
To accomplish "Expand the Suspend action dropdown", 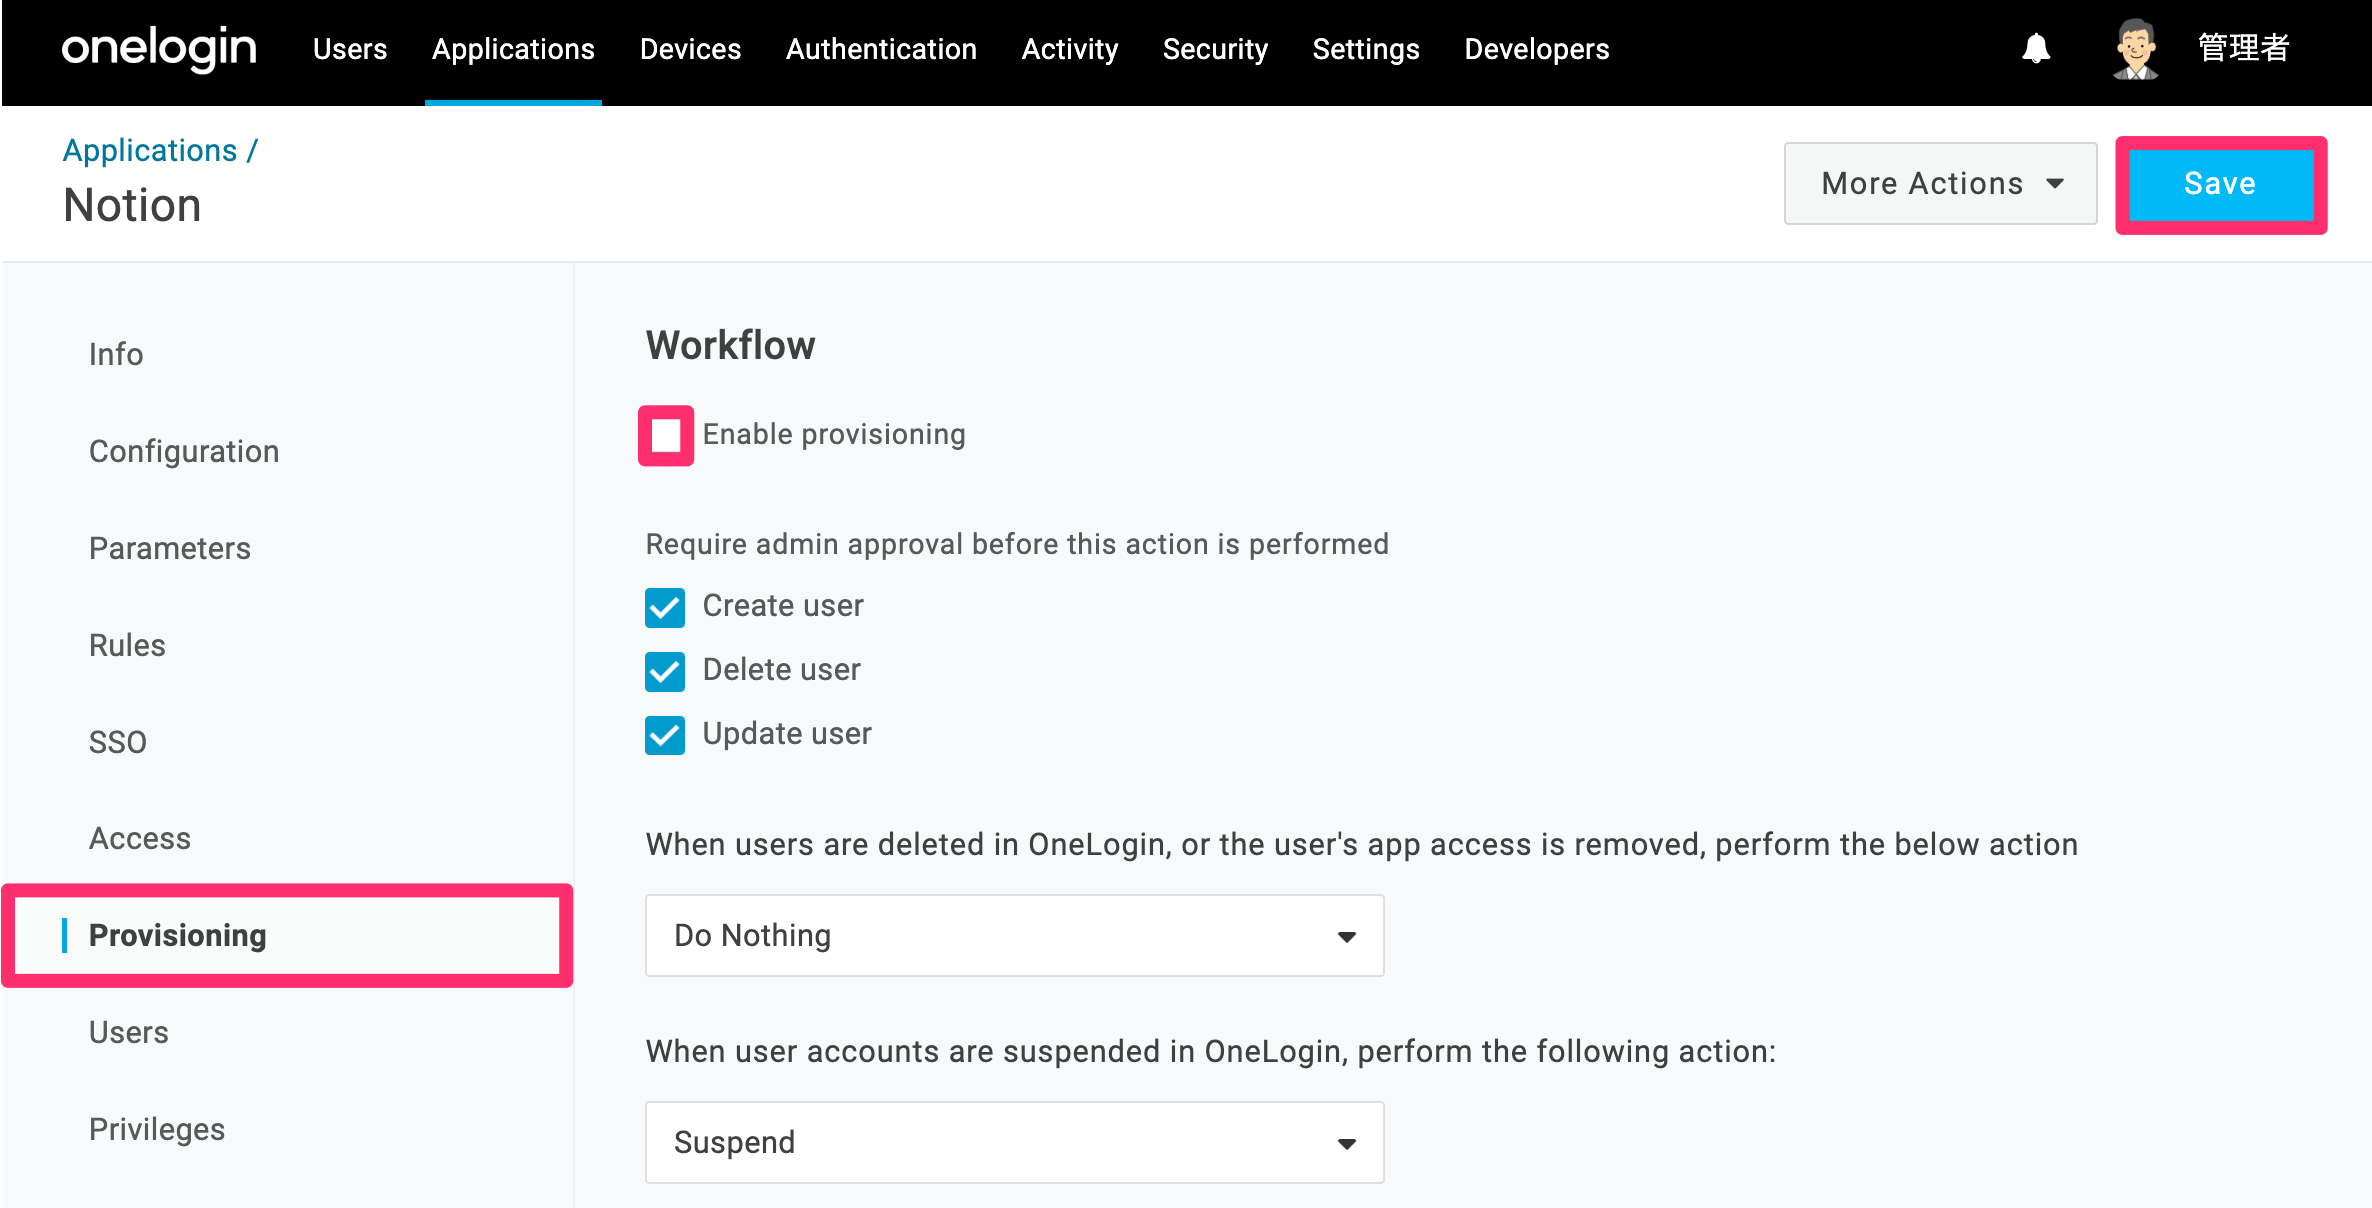I will (1014, 1142).
